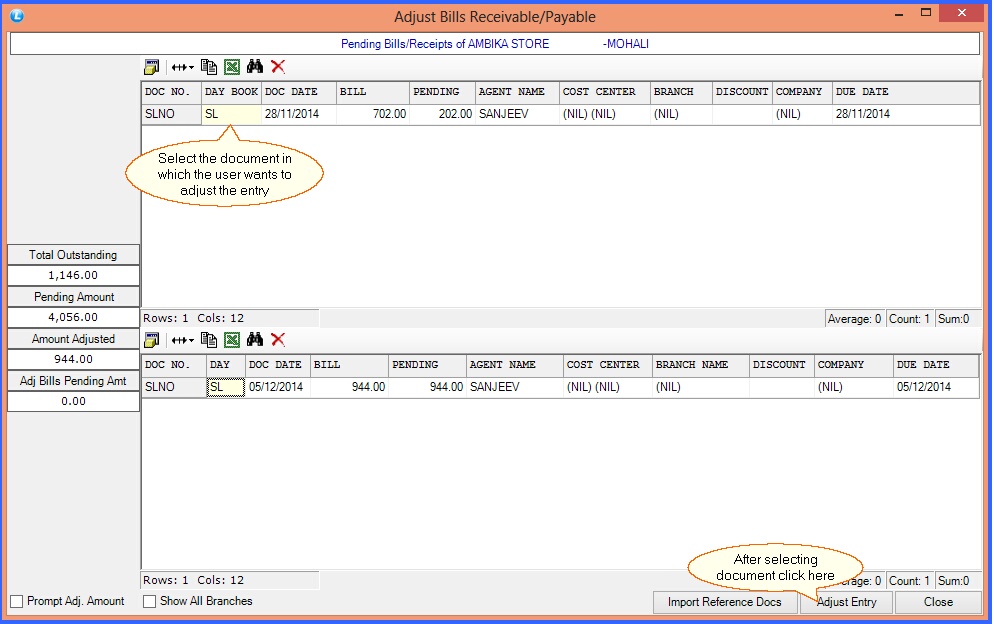Enable Show All Branches checkbox
The image size is (994, 624).
(150, 601)
